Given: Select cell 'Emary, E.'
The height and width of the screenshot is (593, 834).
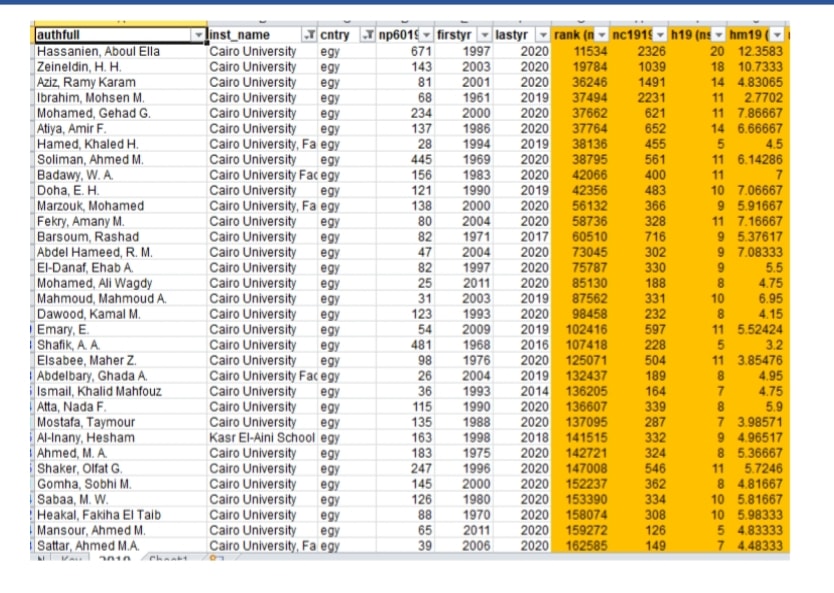Looking at the screenshot, I should (x=120, y=330).
